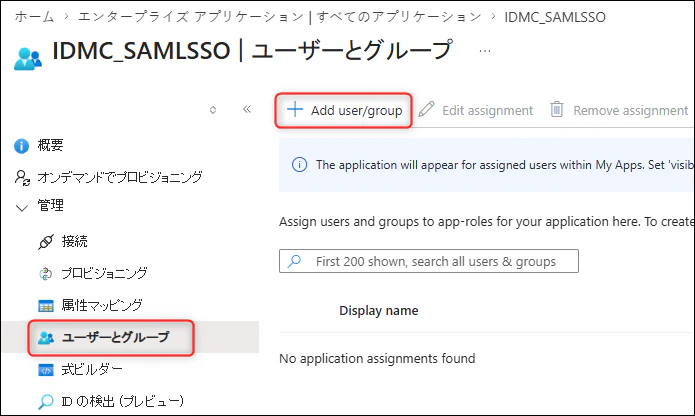Collapse the sidebar with the double chevron
Viewport: 695px width, 416px height.
tap(247, 109)
